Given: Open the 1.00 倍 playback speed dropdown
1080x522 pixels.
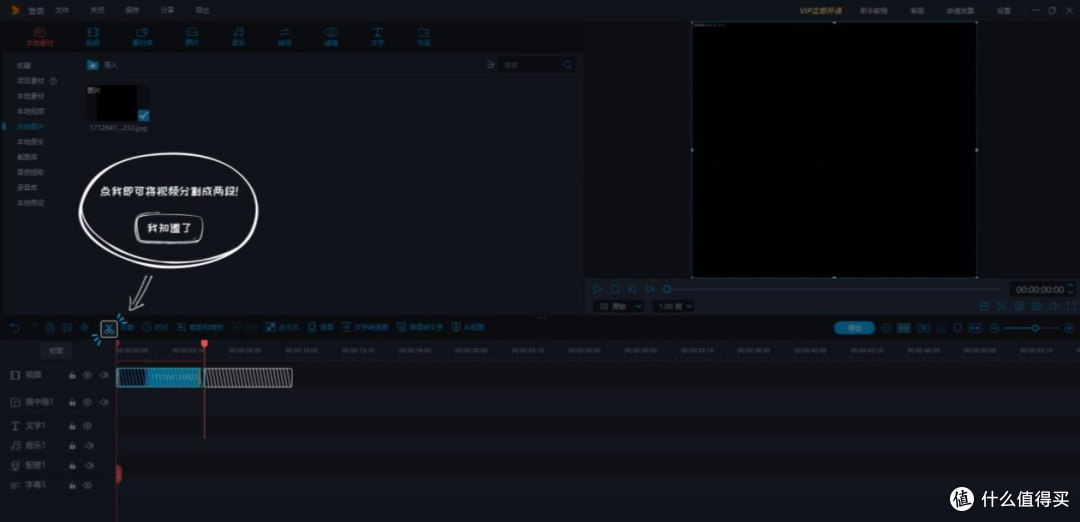Looking at the screenshot, I should (x=674, y=306).
